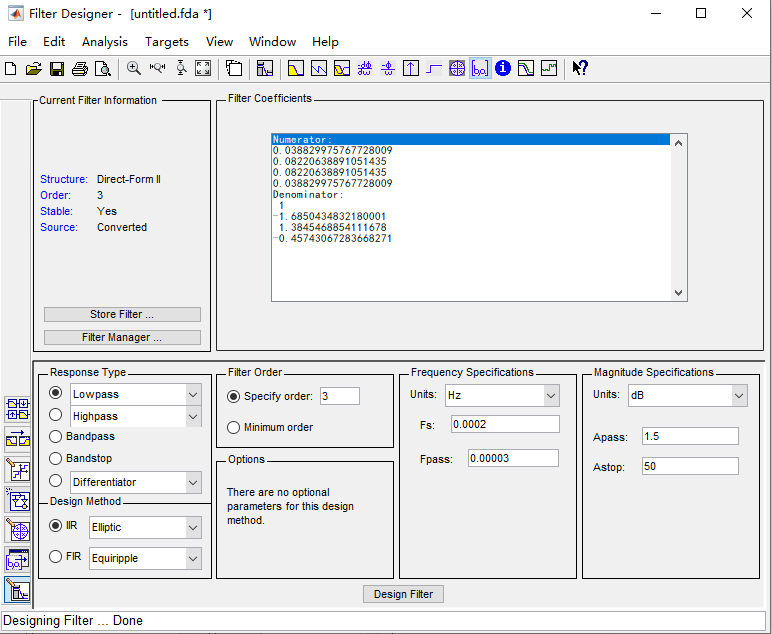
Task: Open the Analysis menu
Action: click(105, 42)
